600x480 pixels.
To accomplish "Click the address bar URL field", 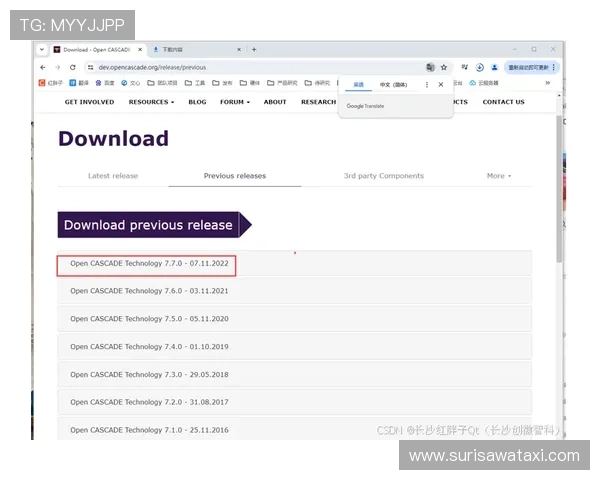I will (250, 67).
